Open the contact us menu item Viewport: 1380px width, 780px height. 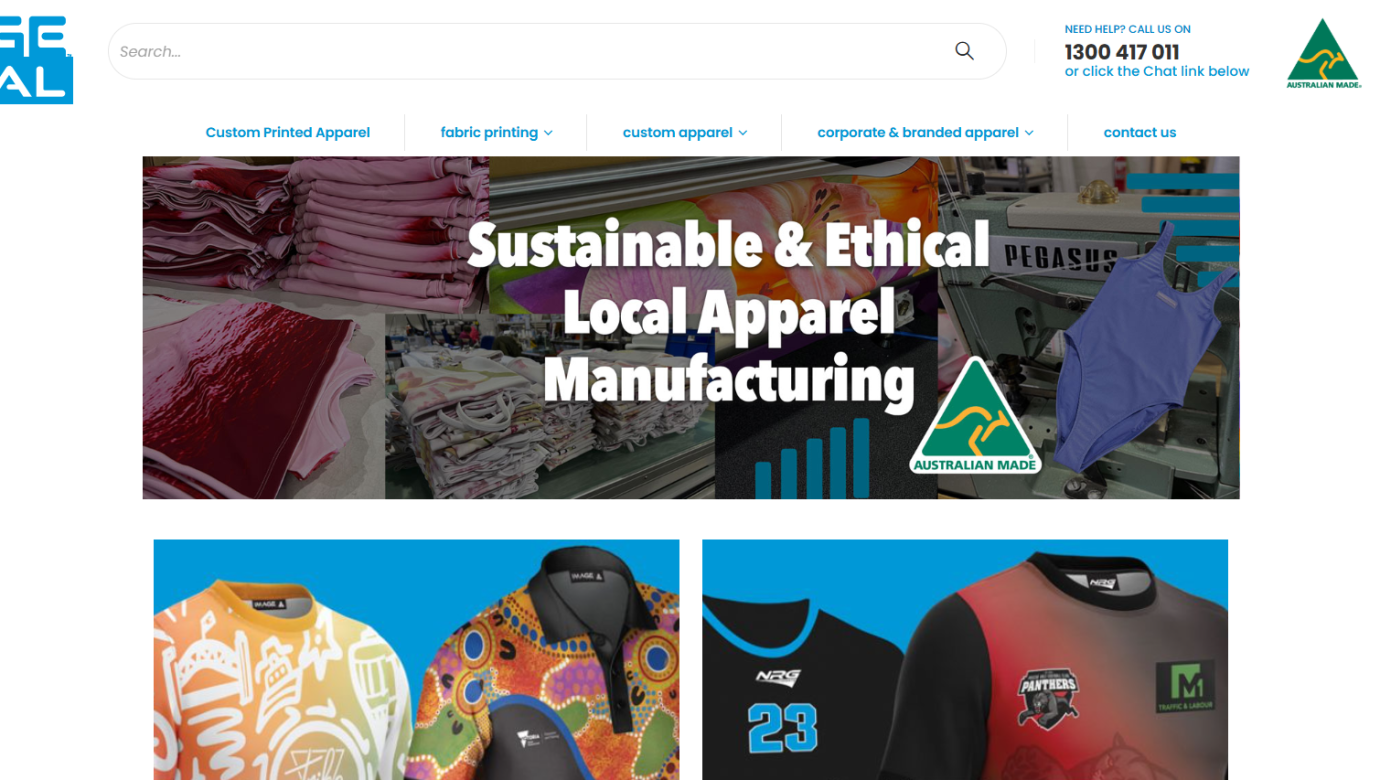(x=1139, y=132)
